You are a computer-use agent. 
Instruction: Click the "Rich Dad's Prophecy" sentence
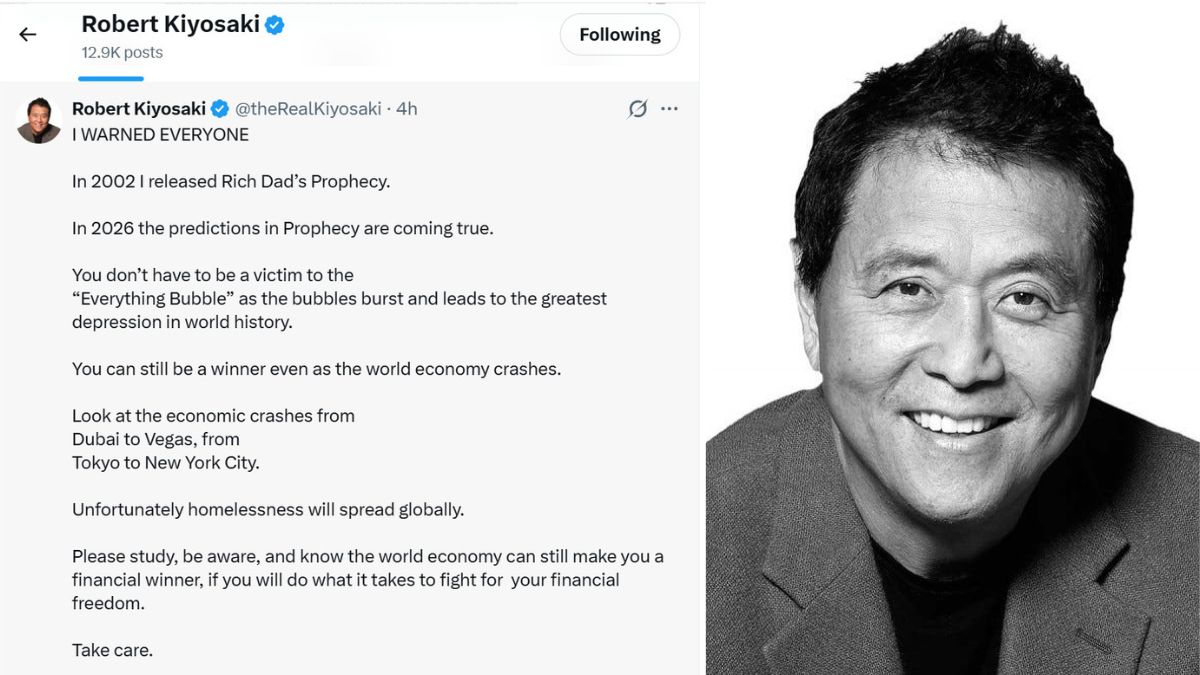pos(231,181)
